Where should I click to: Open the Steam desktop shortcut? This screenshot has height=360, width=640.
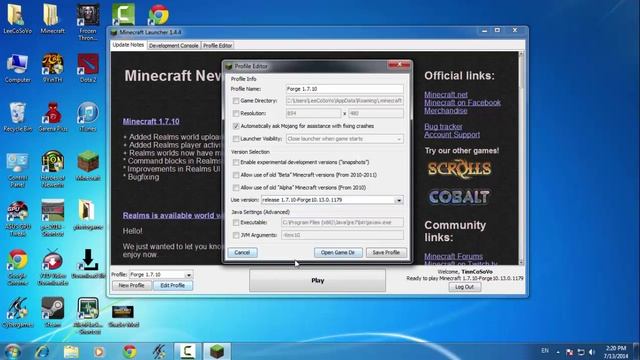pyautogui.click(x=53, y=312)
